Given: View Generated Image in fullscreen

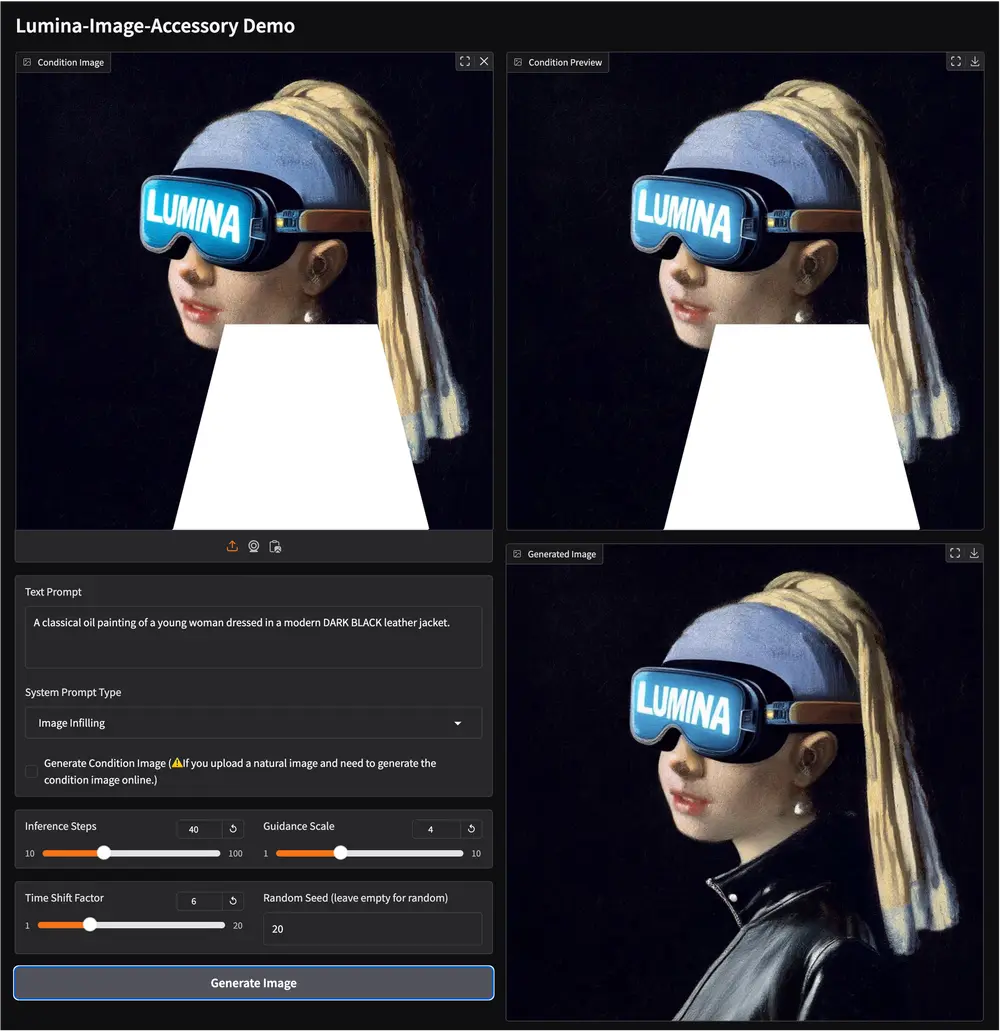Looking at the screenshot, I should point(956,553).
